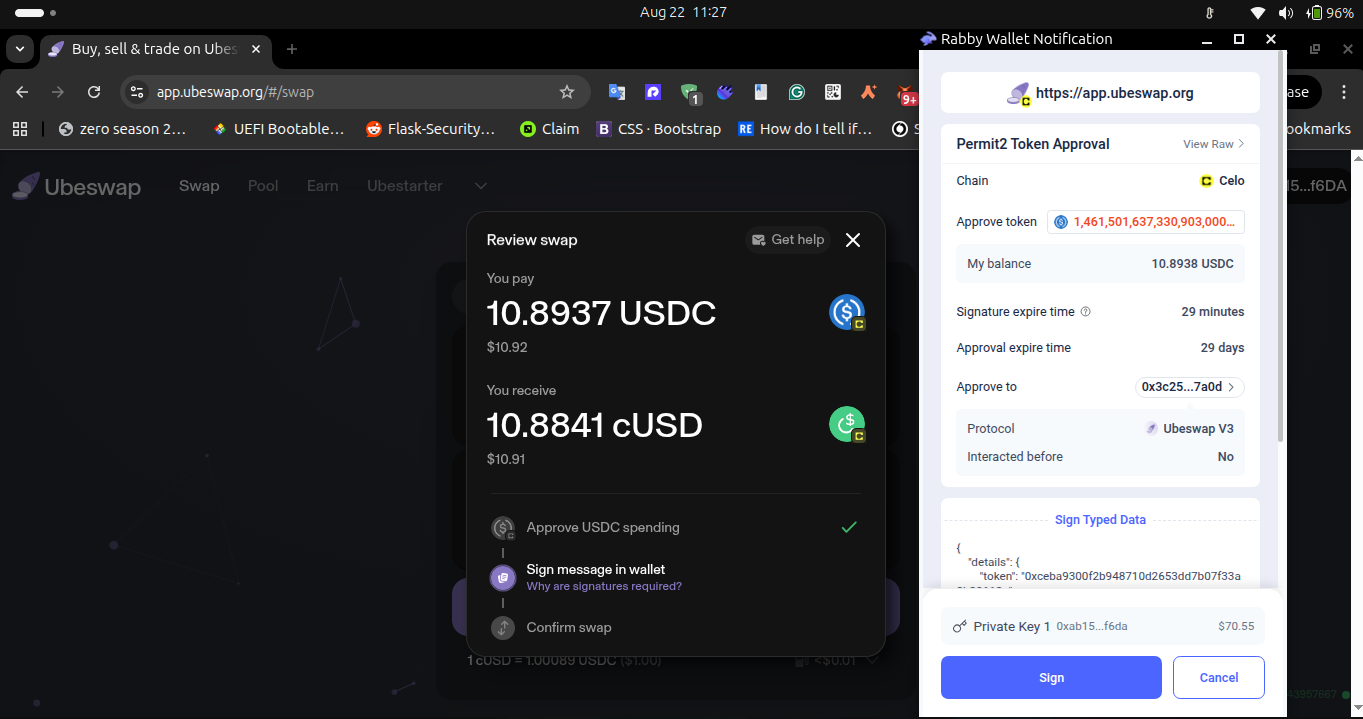The width and height of the screenshot is (1363, 719).
Task: Click the Google Translate extension icon
Action: click(x=617, y=92)
